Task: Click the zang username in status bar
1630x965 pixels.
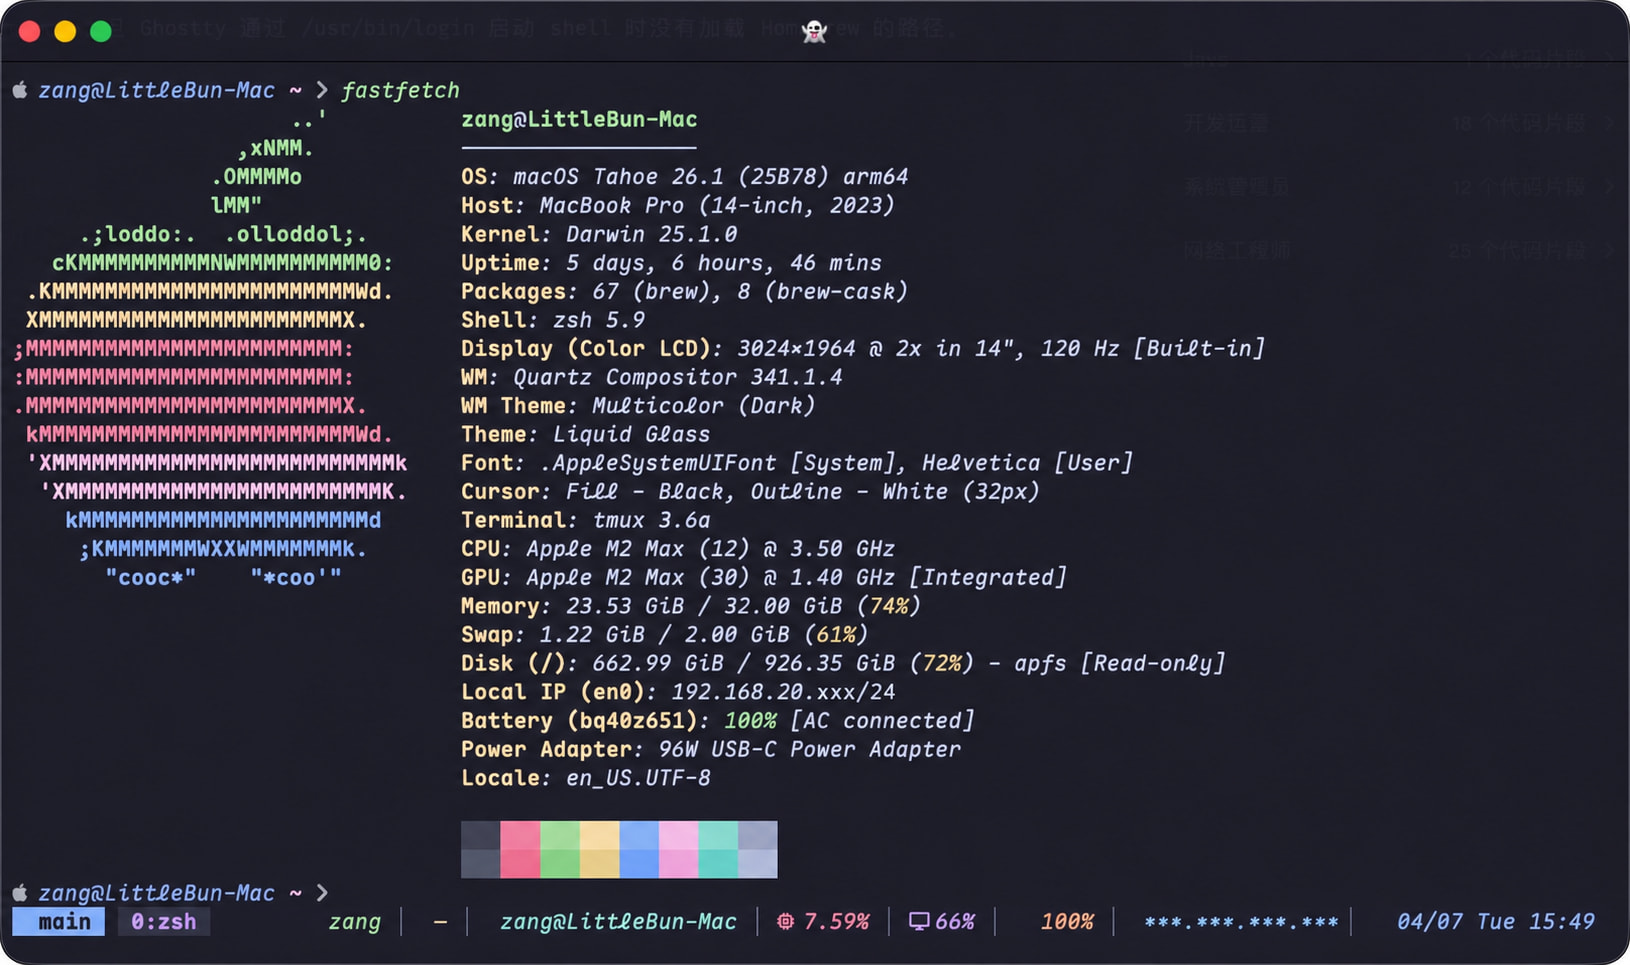Action: tap(354, 921)
